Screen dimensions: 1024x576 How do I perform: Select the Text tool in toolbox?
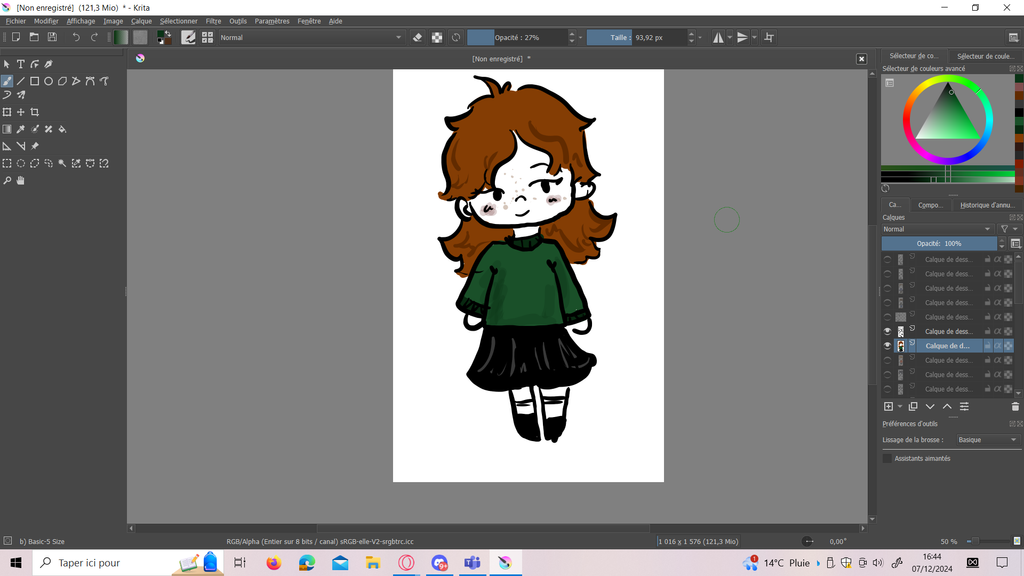click(x=20, y=64)
